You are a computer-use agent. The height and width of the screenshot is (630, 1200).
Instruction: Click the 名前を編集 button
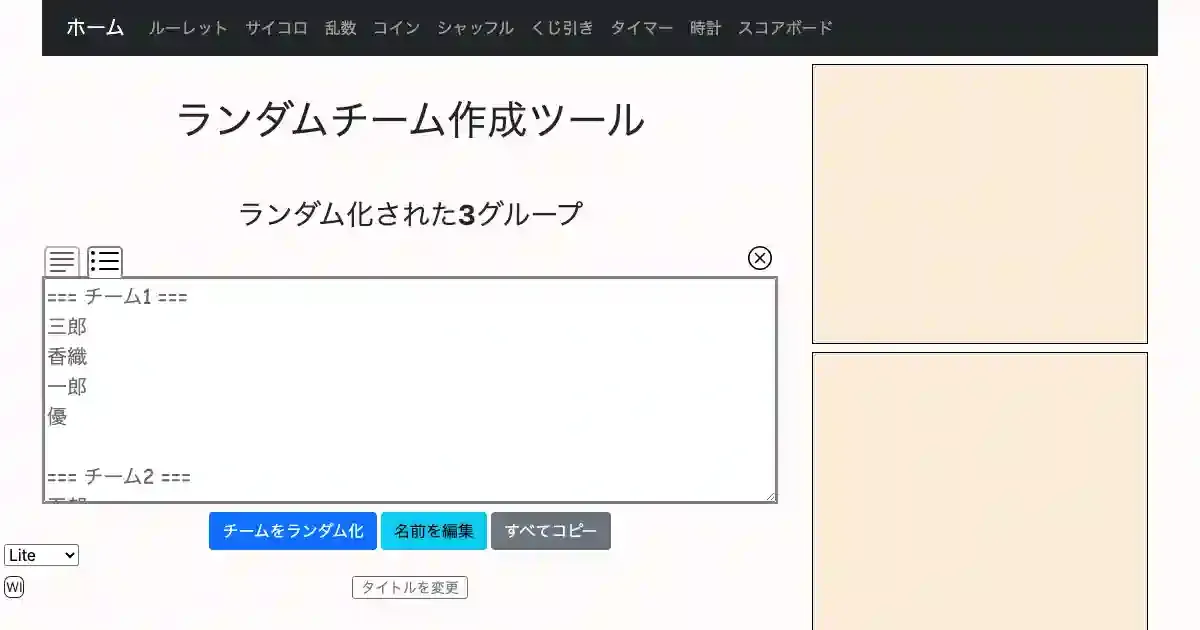[434, 531]
